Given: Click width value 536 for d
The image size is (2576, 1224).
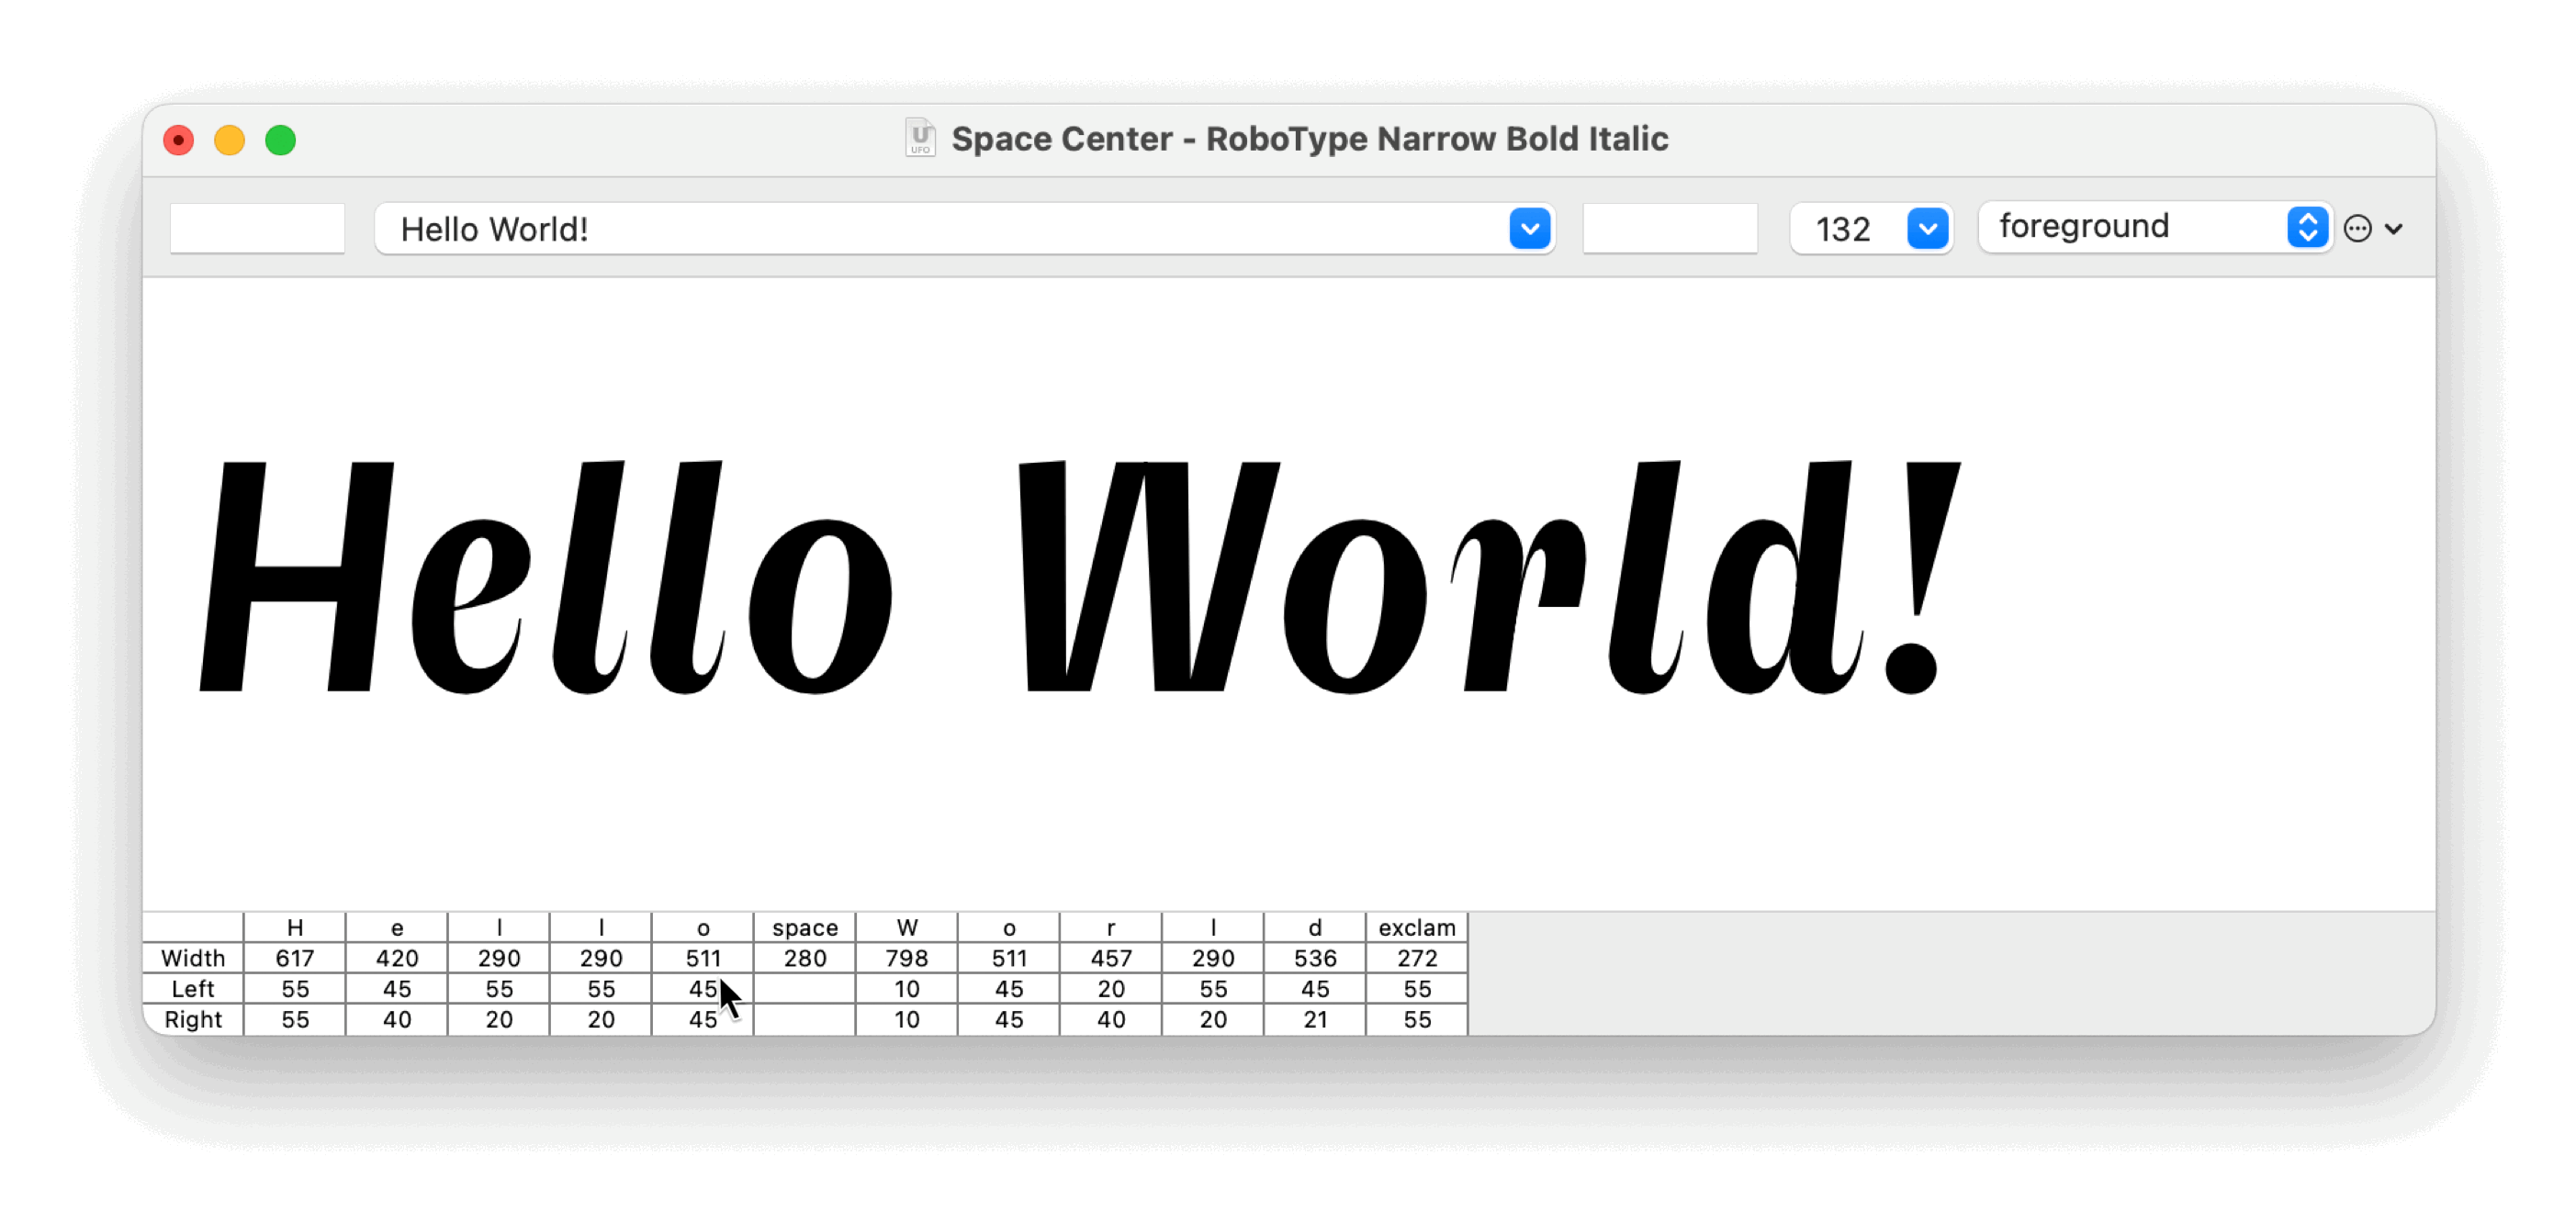Looking at the screenshot, I should 1315,958.
